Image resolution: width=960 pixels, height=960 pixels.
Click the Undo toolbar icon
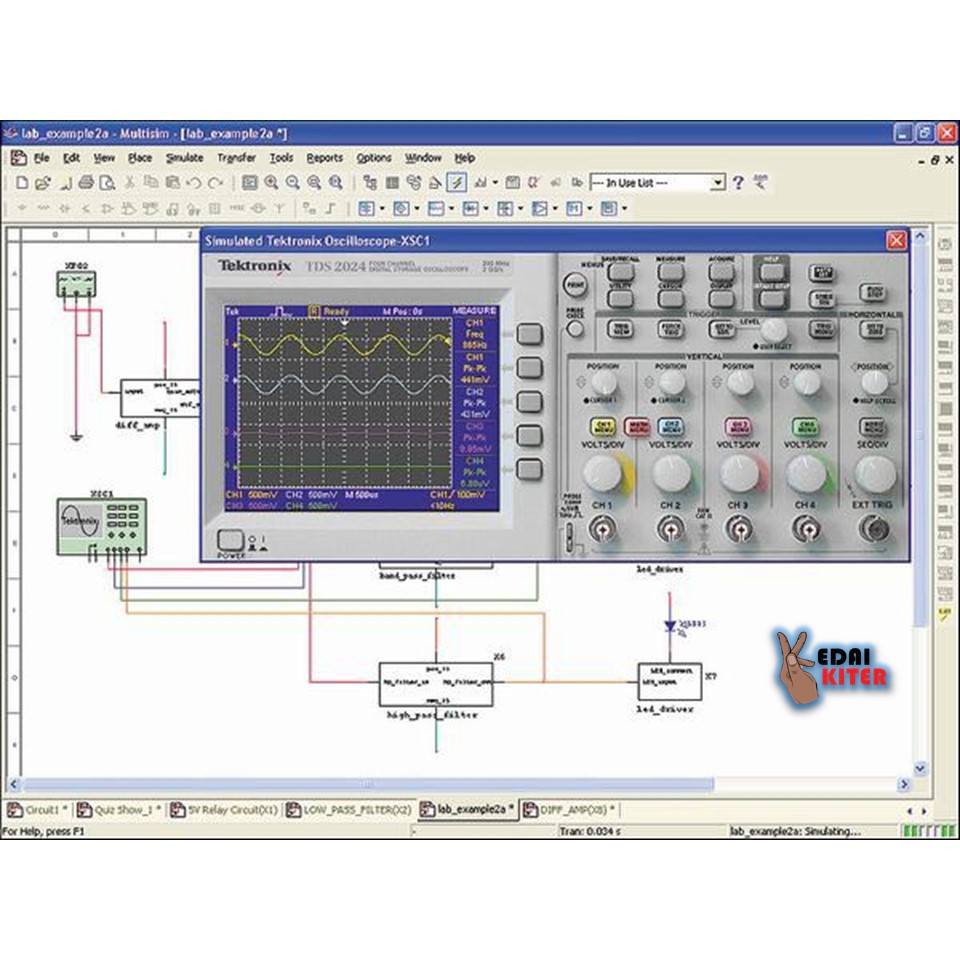click(x=194, y=183)
